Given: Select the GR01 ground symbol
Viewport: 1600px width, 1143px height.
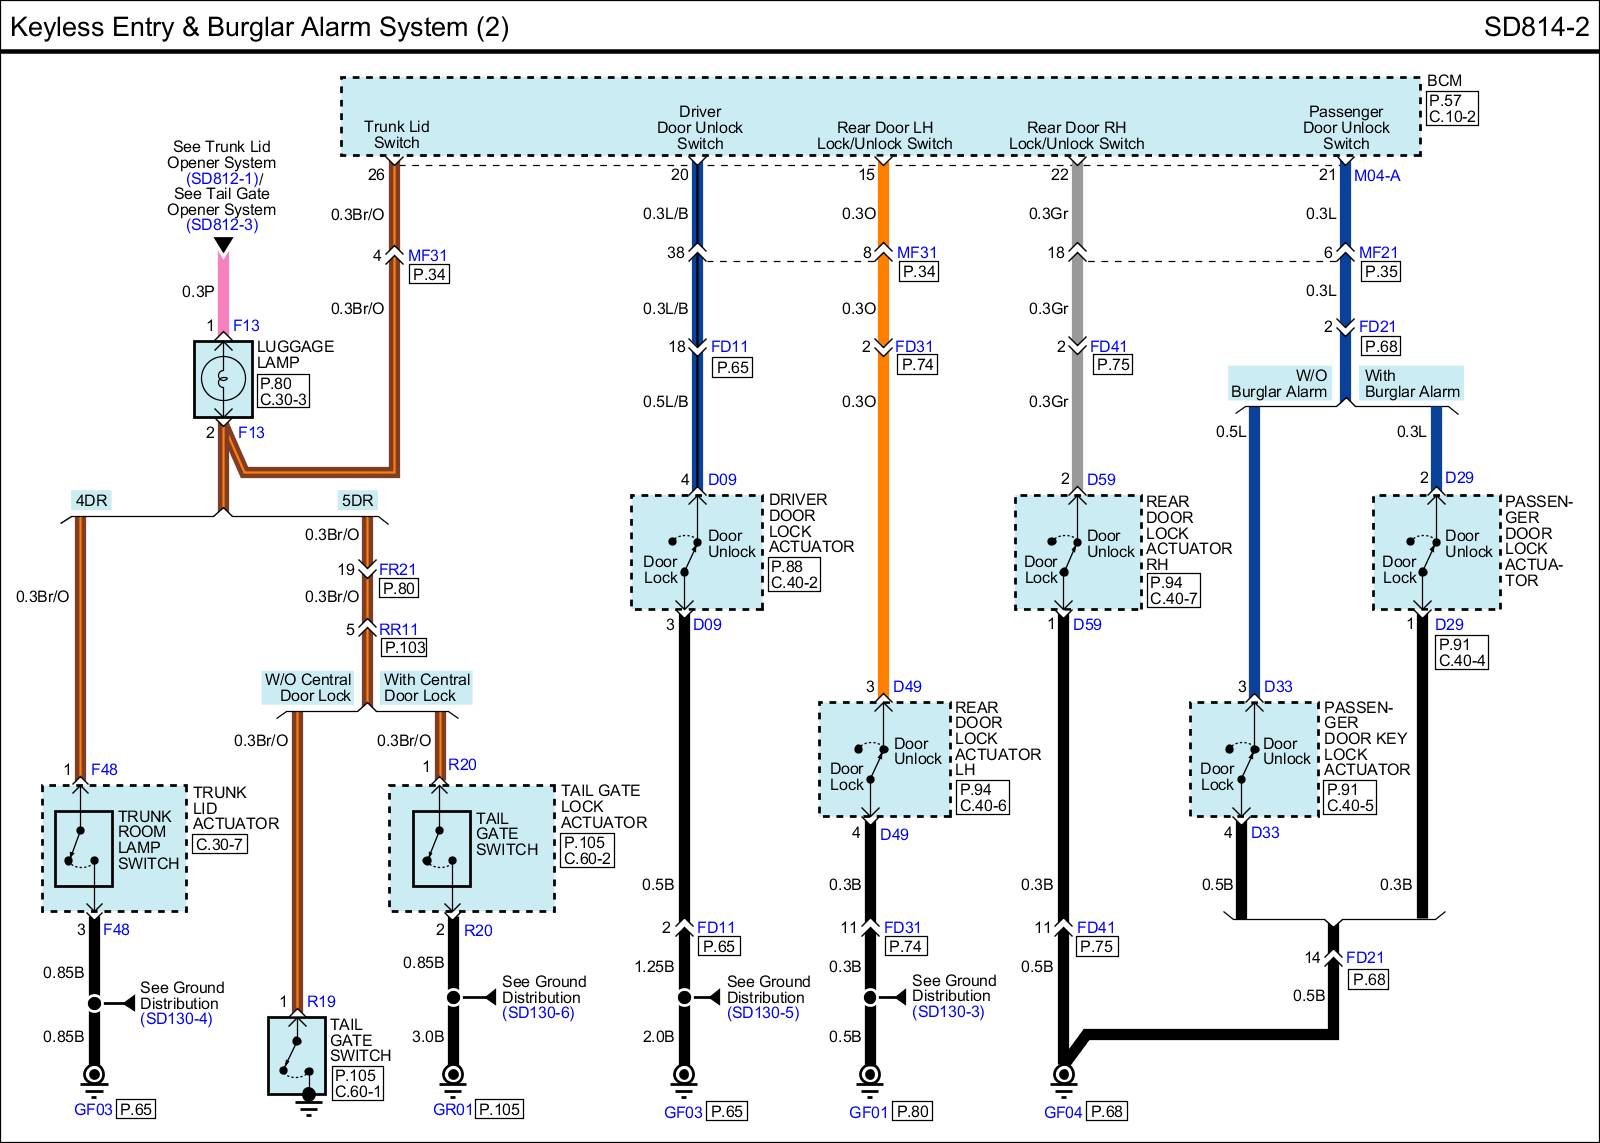Looking at the screenshot, I should pyautogui.click(x=452, y=1076).
